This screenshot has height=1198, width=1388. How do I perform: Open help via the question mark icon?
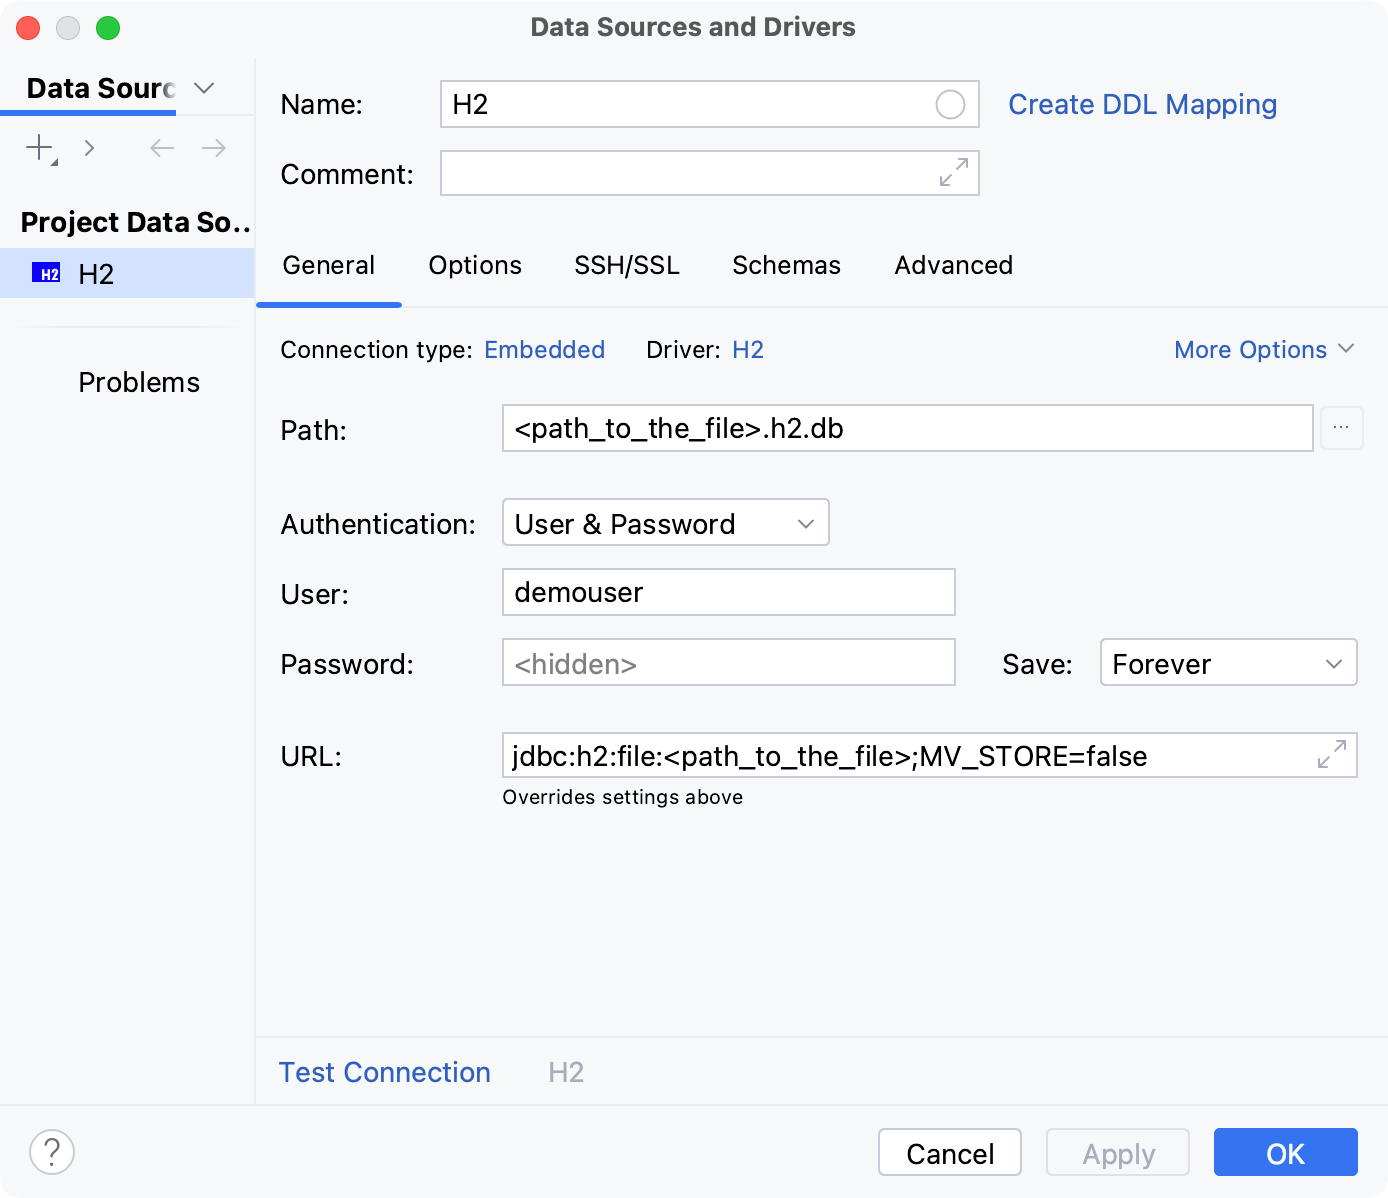pos(52,1152)
